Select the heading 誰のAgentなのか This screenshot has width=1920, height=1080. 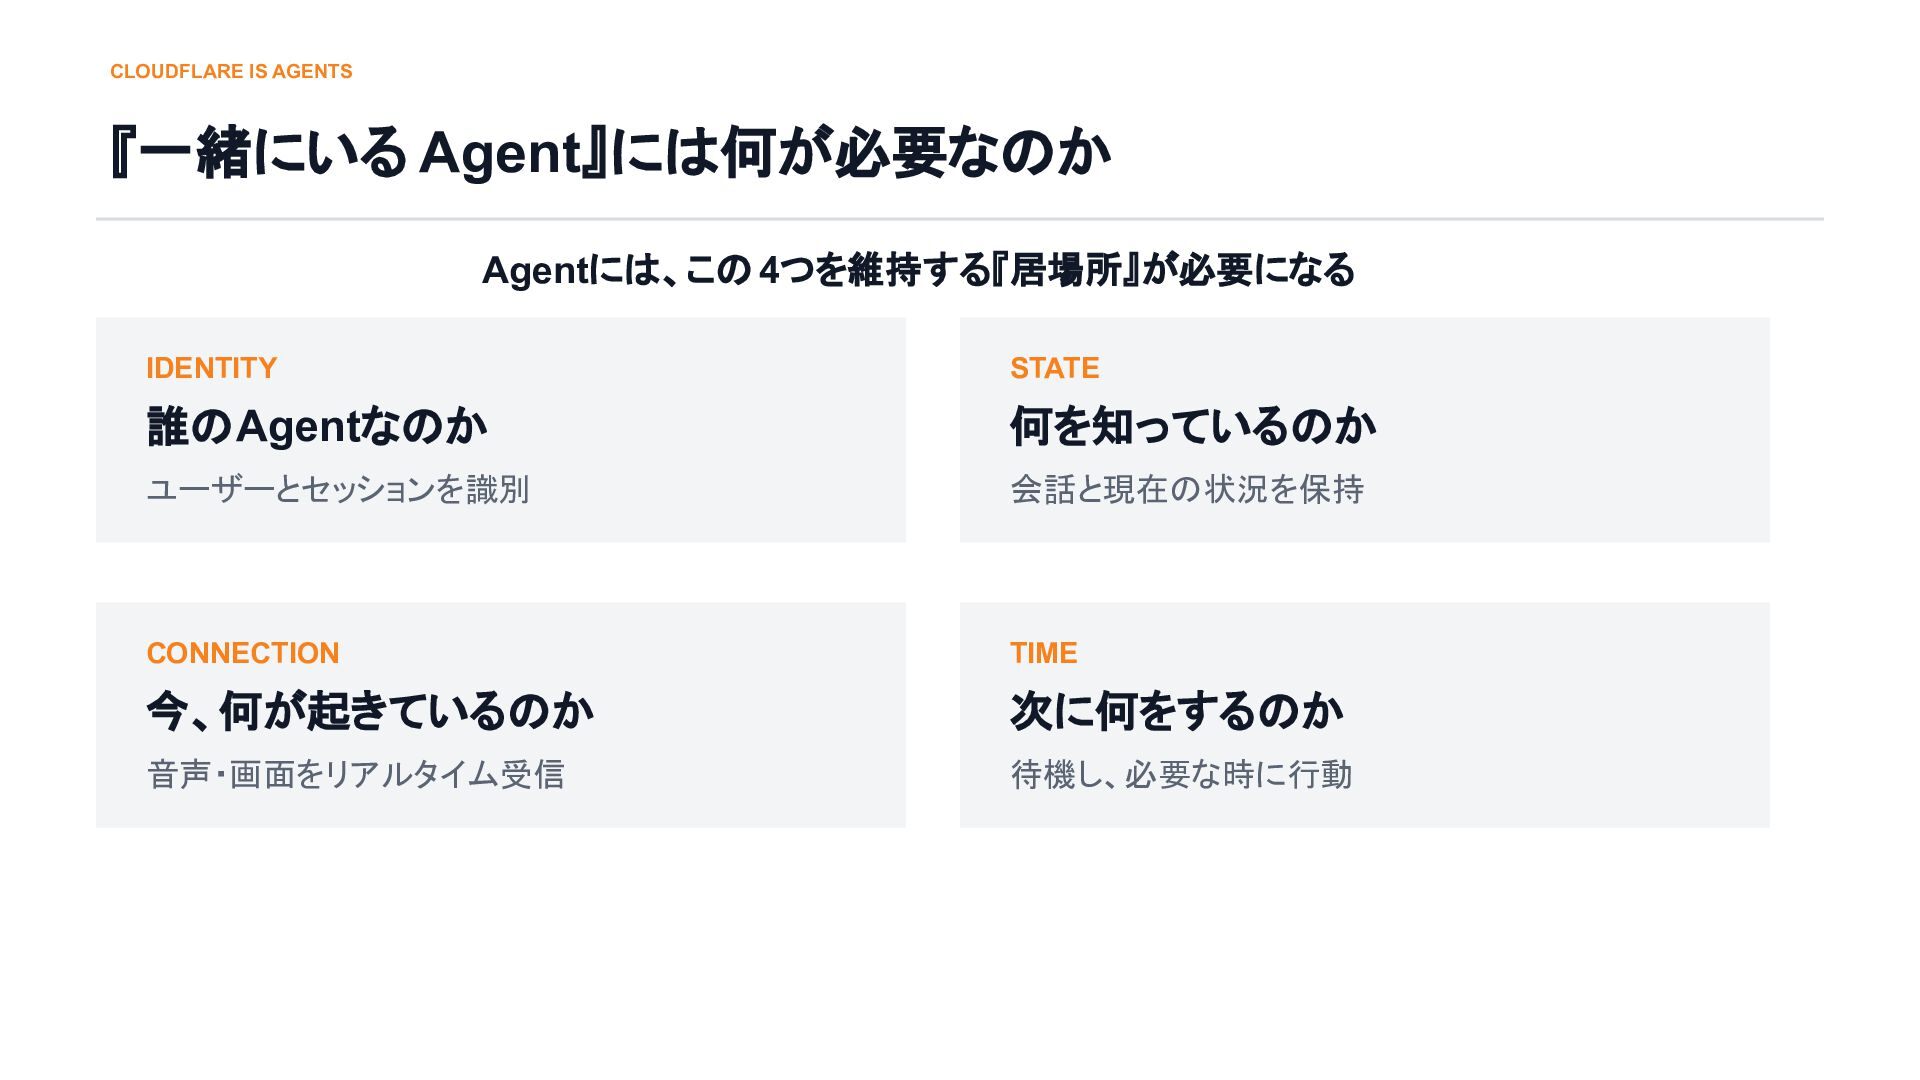point(316,426)
